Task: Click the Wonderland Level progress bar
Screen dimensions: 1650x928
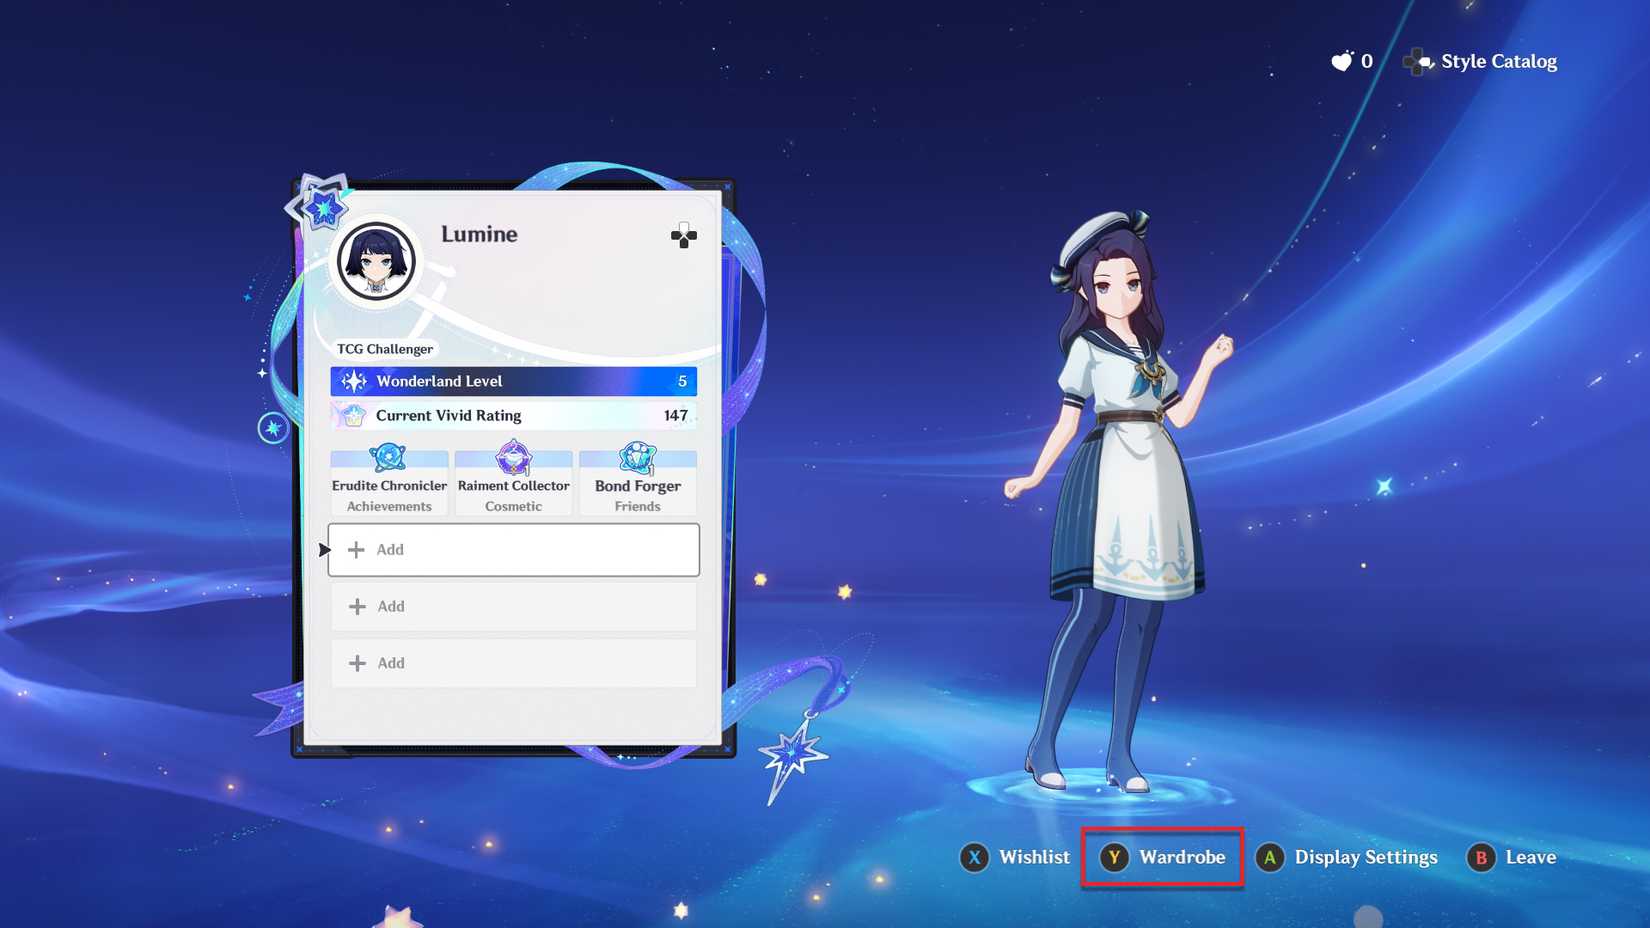Action: 513,381
